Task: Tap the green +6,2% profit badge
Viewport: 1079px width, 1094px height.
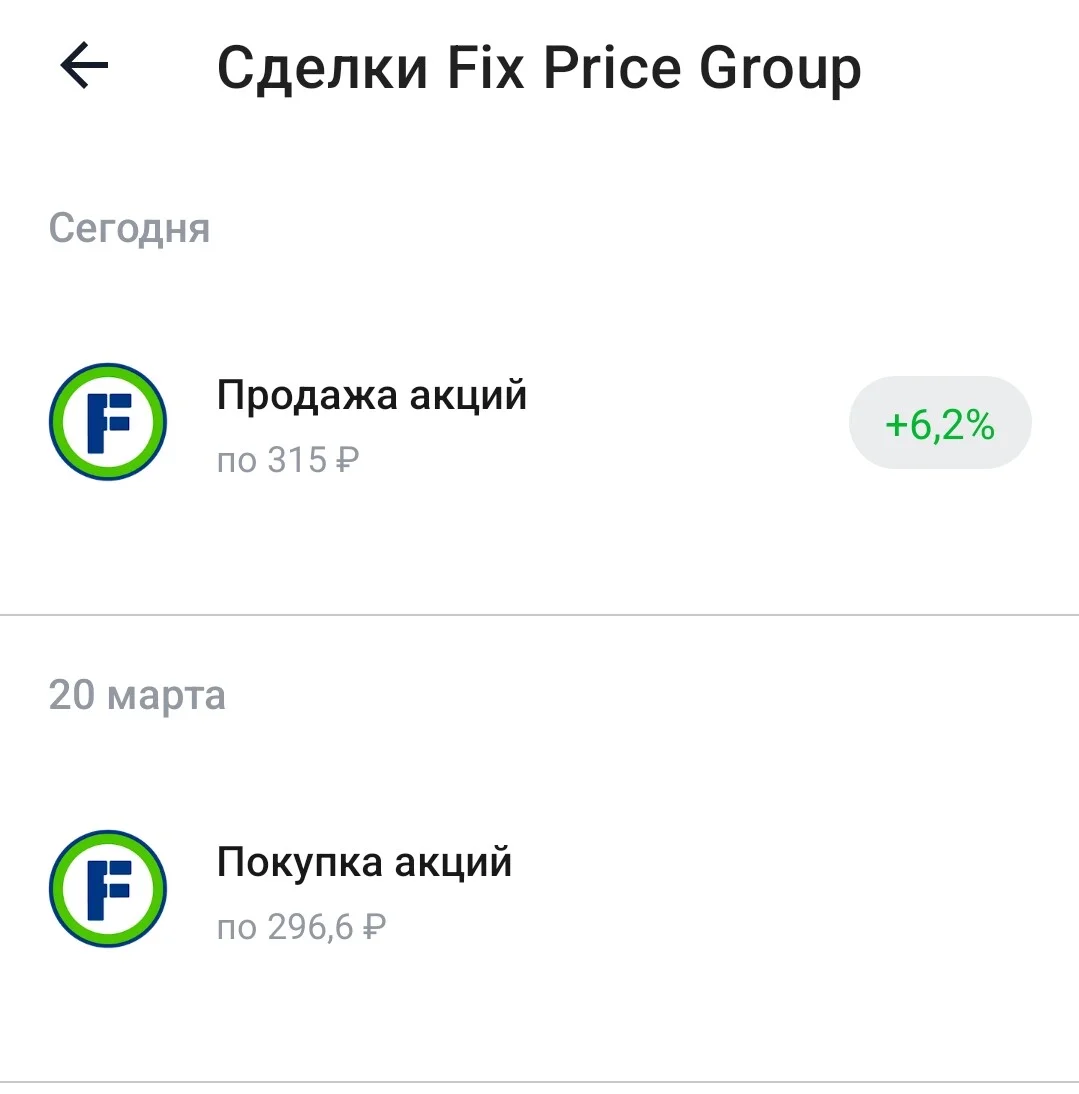Action: 940,423
